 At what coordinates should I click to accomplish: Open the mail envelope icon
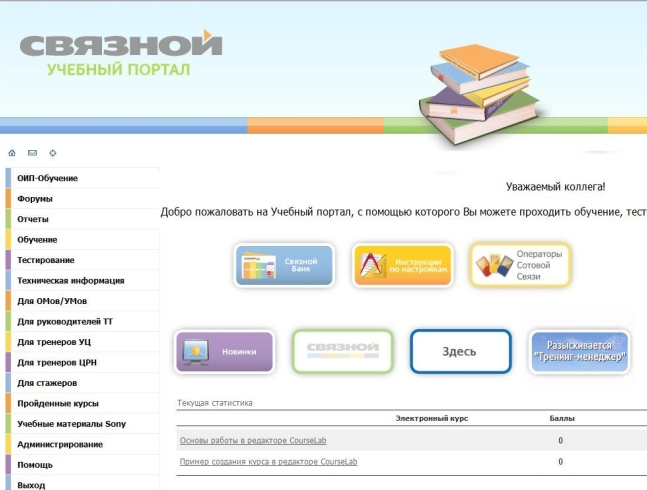click(x=32, y=153)
